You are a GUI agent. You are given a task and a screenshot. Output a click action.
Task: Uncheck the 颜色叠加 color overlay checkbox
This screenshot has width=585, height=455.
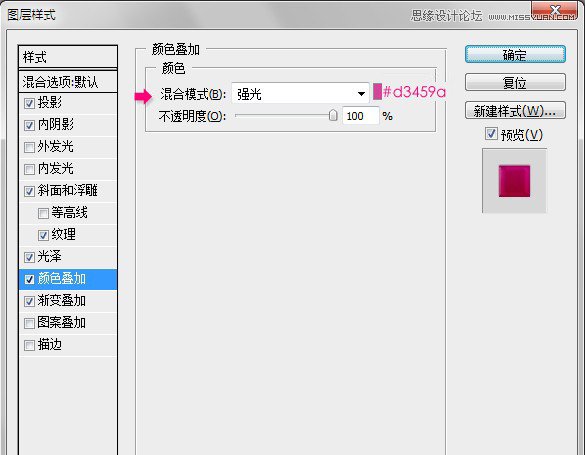pos(29,279)
